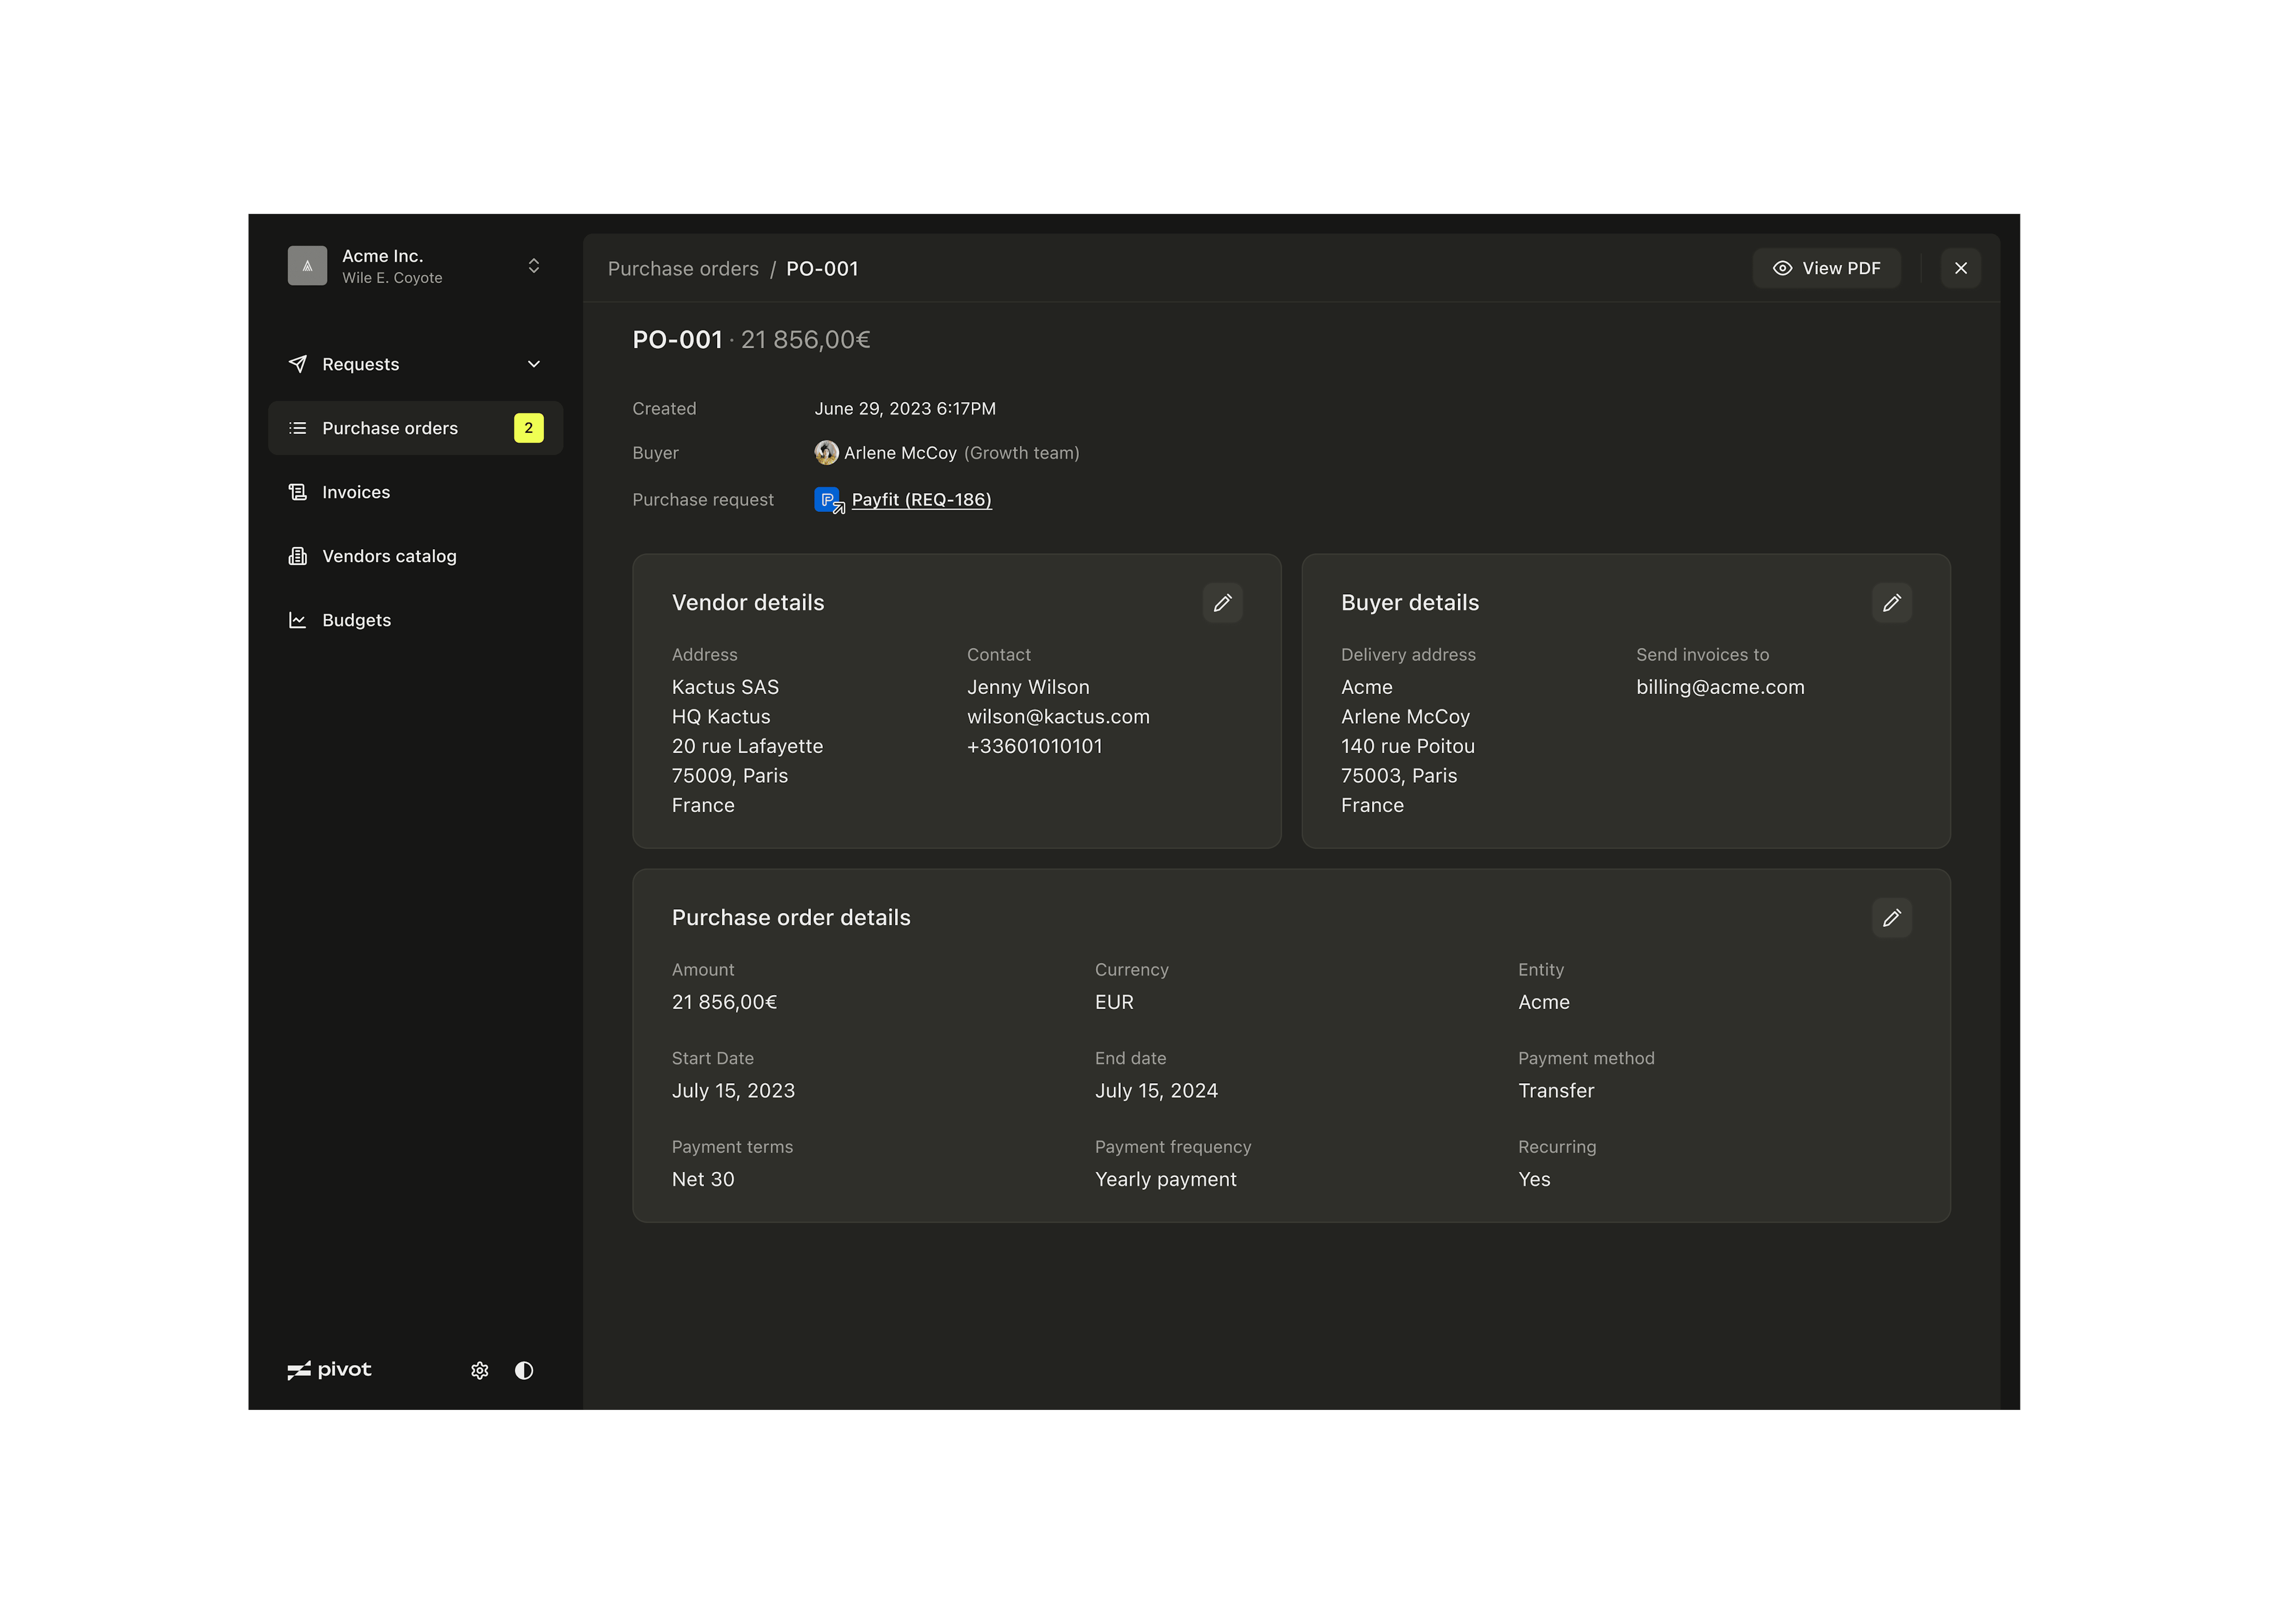Expand the Requests submenu chevron
2270x1624 pixels.
[x=534, y=364]
